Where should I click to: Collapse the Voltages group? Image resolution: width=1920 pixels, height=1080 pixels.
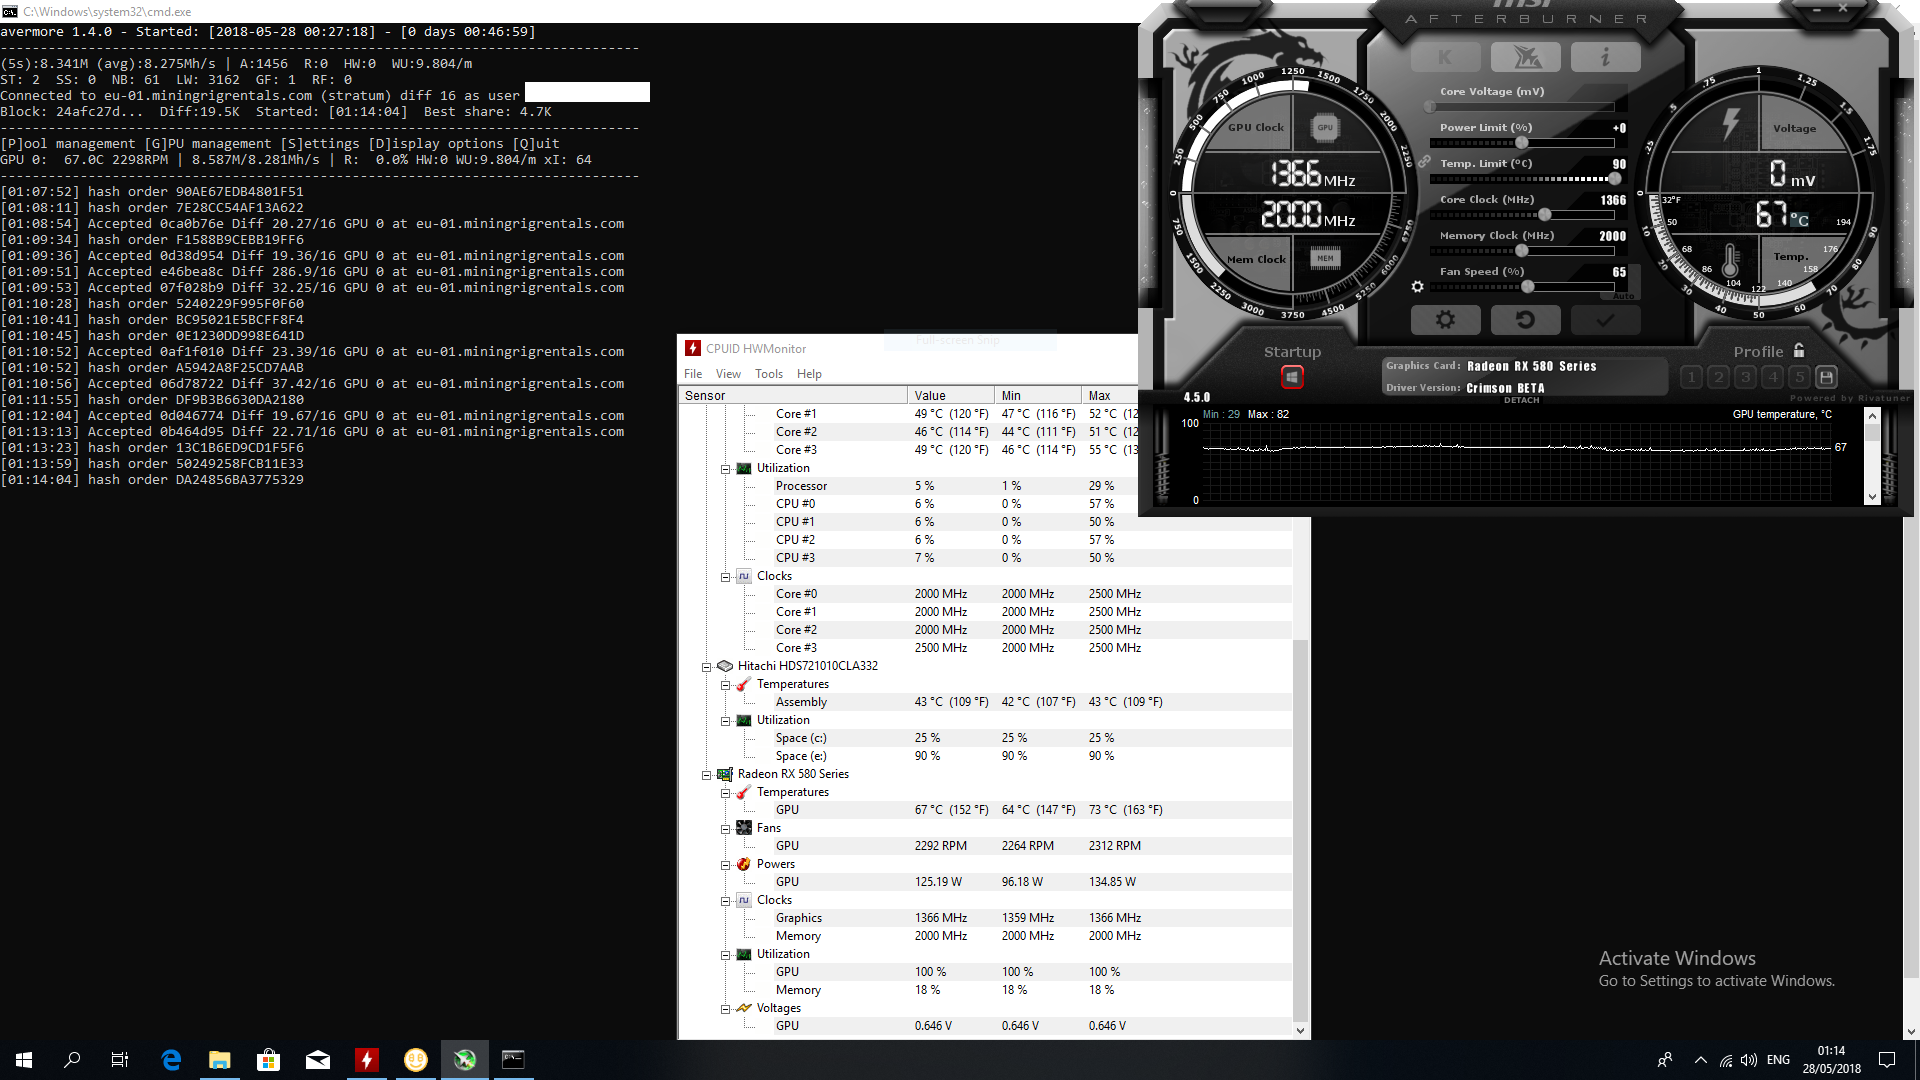[x=726, y=1009]
